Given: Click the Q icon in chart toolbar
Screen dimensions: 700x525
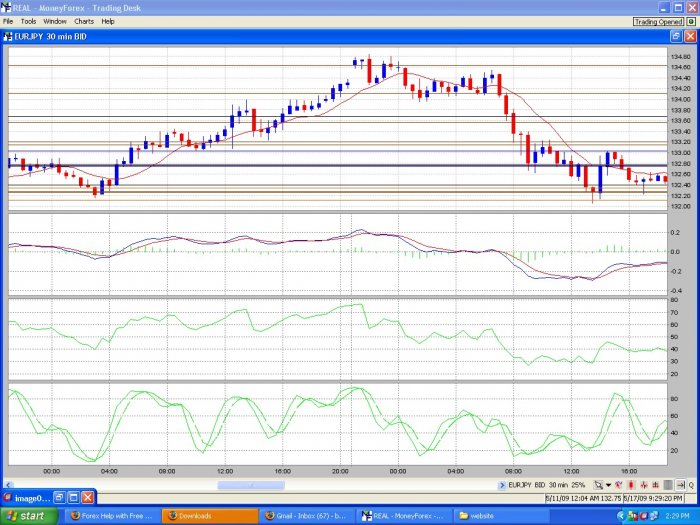Looking at the screenshot, I should (x=692, y=485).
